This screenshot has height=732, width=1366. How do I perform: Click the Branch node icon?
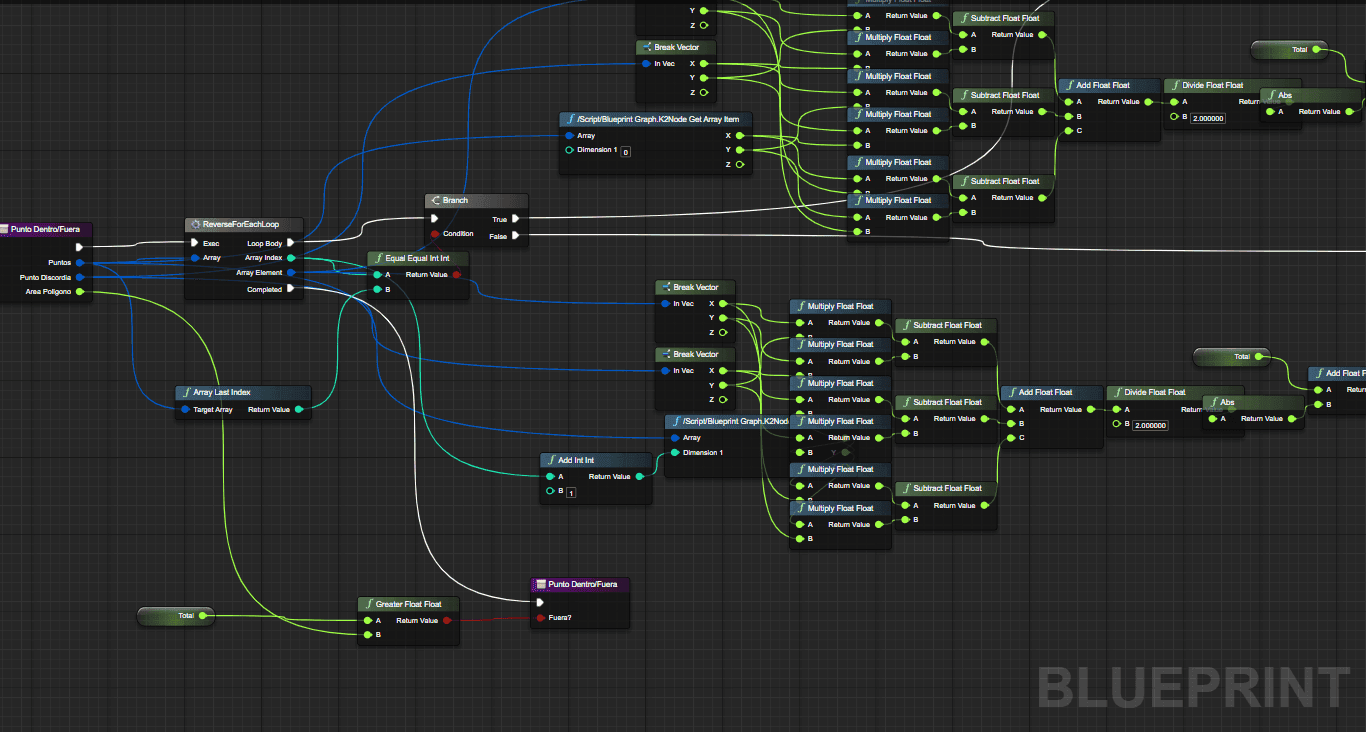point(436,200)
